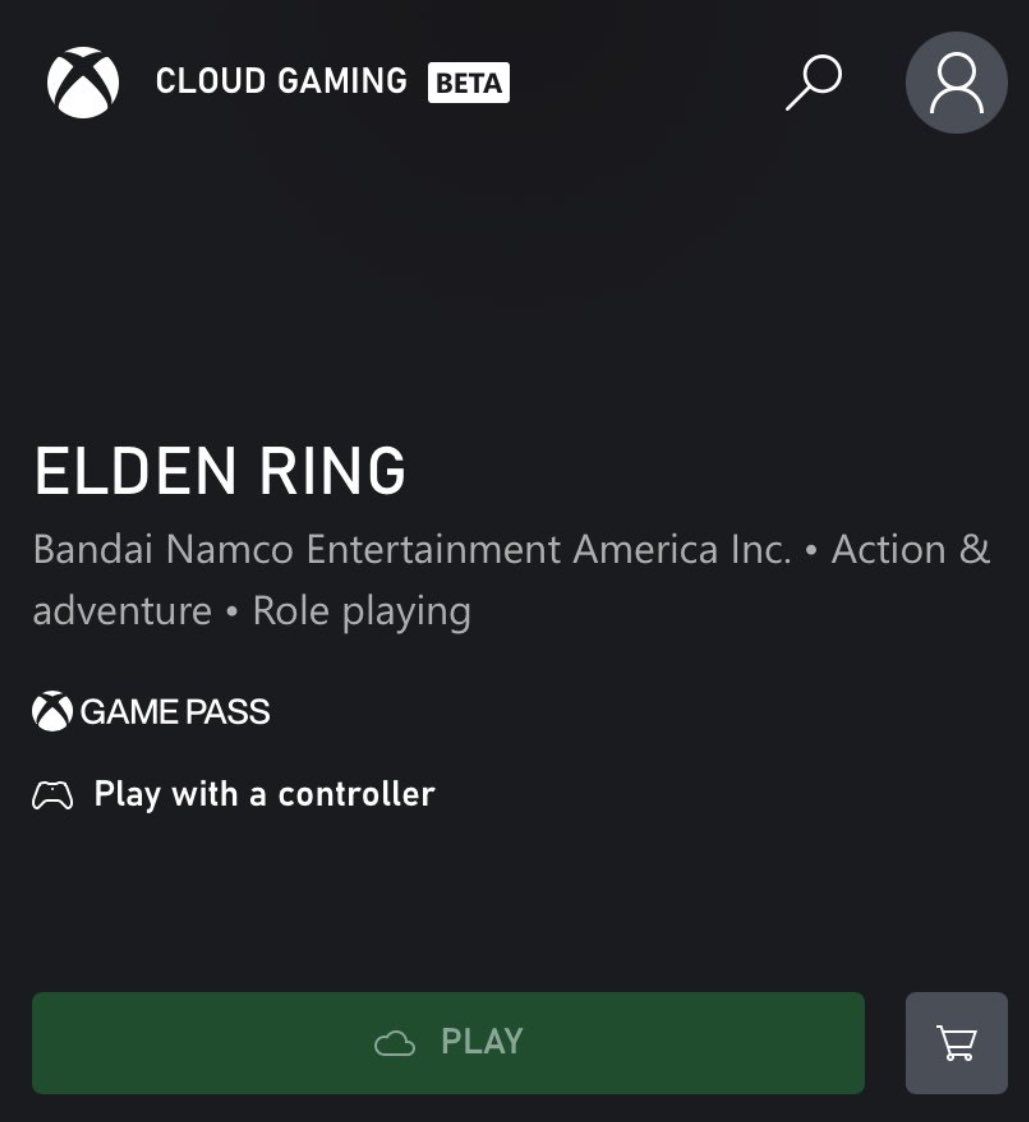Screen dimensions: 1029x1122
Task: Click the shopping cart button
Action: point(956,1043)
